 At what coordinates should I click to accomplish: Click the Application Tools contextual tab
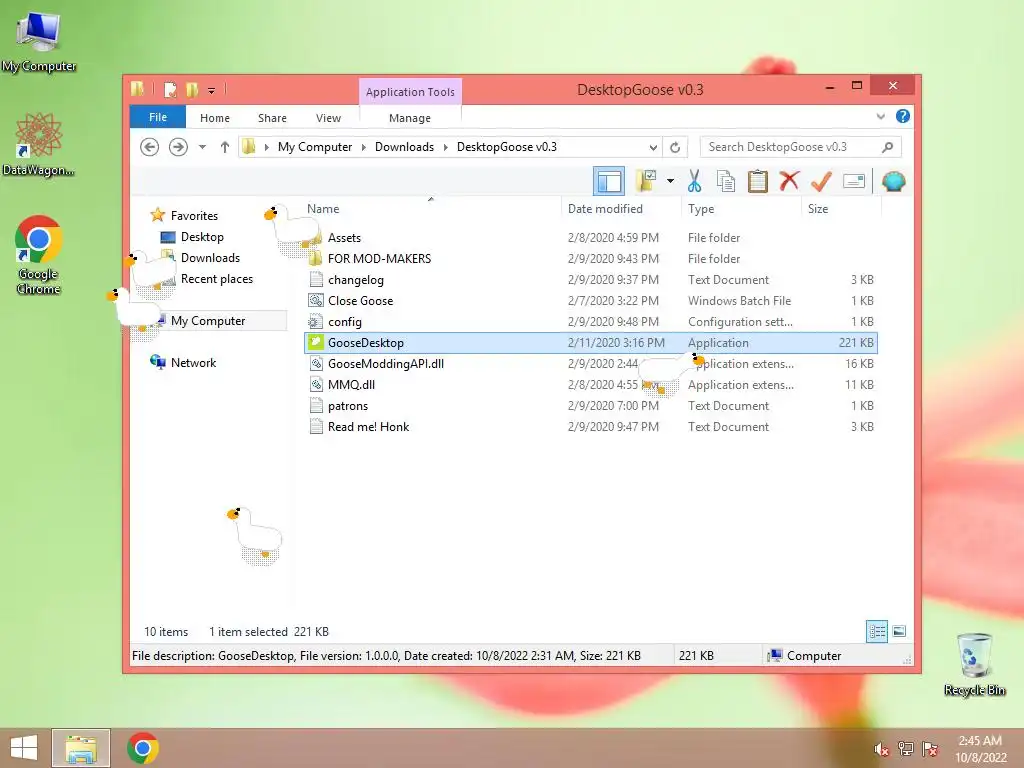pos(410,91)
